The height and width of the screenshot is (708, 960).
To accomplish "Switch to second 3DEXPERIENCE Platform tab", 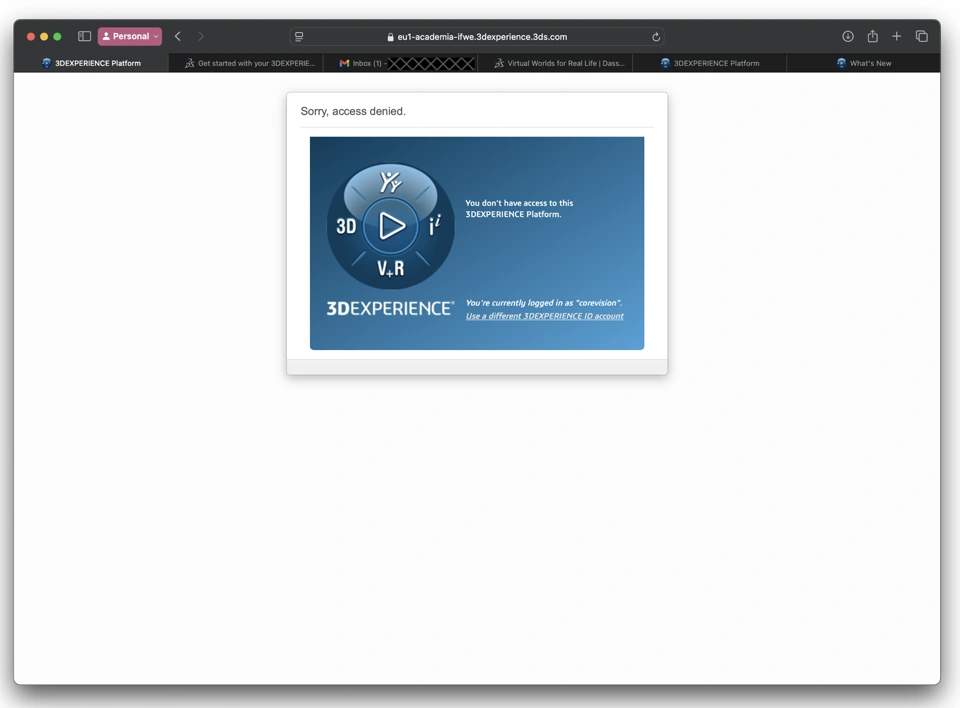I will (710, 63).
